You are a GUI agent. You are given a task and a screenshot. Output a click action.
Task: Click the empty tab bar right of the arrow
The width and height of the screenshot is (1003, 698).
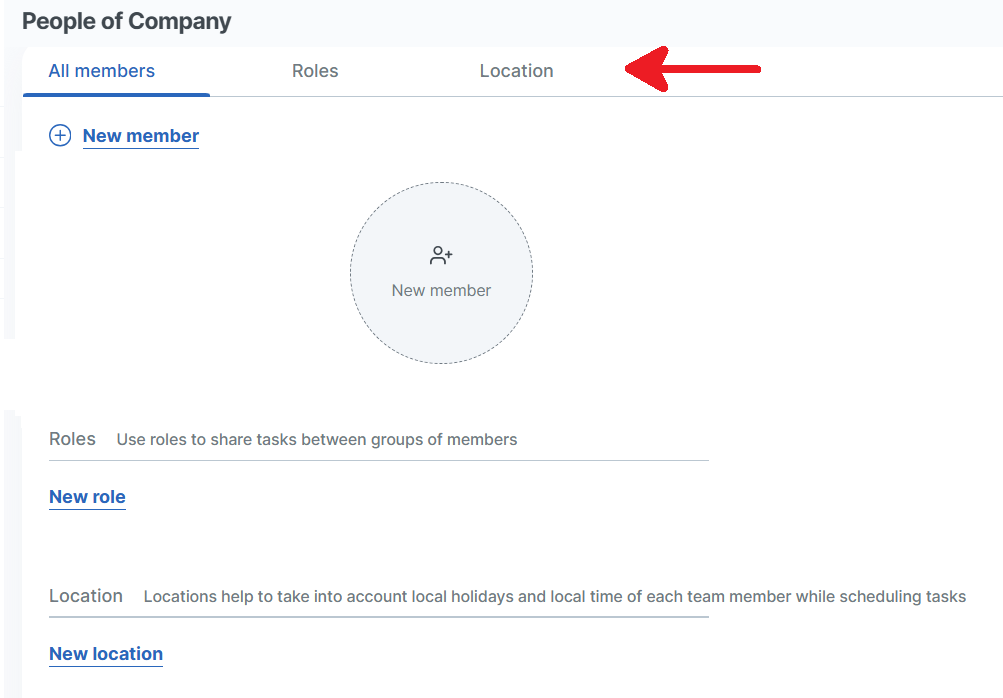pyautogui.click(x=880, y=71)
